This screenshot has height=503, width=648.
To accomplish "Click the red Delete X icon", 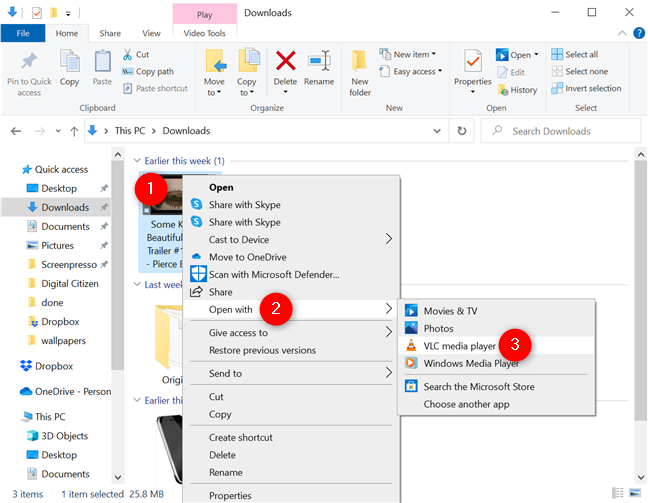I will click(x=285, y=61).
